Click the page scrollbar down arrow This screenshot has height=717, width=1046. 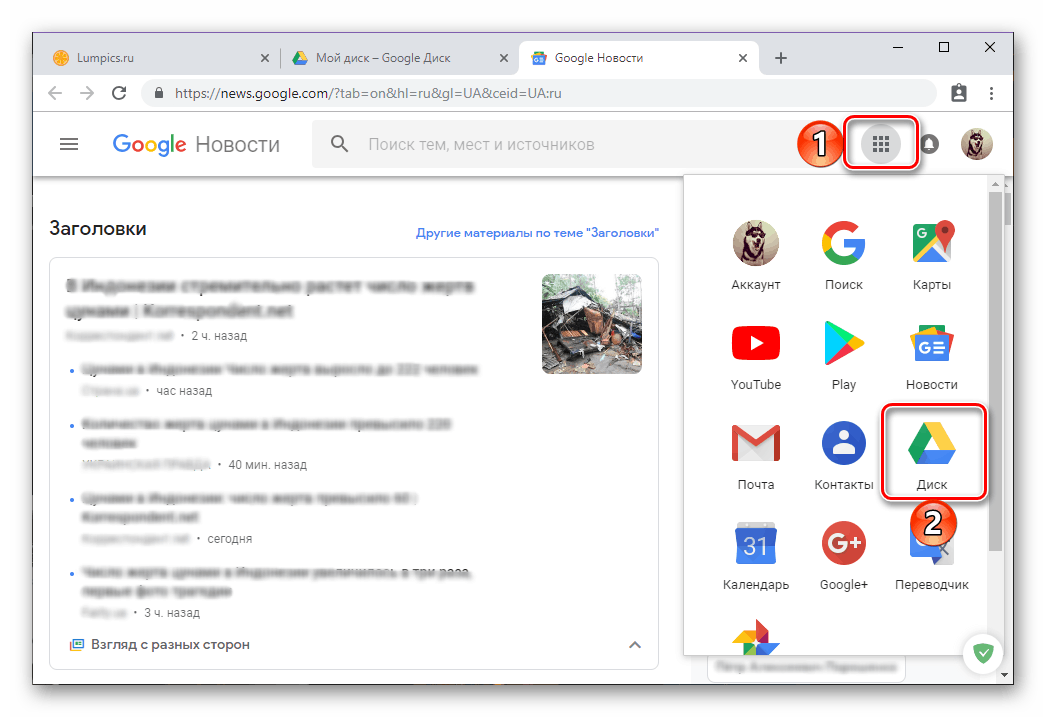click(1005, 675)
